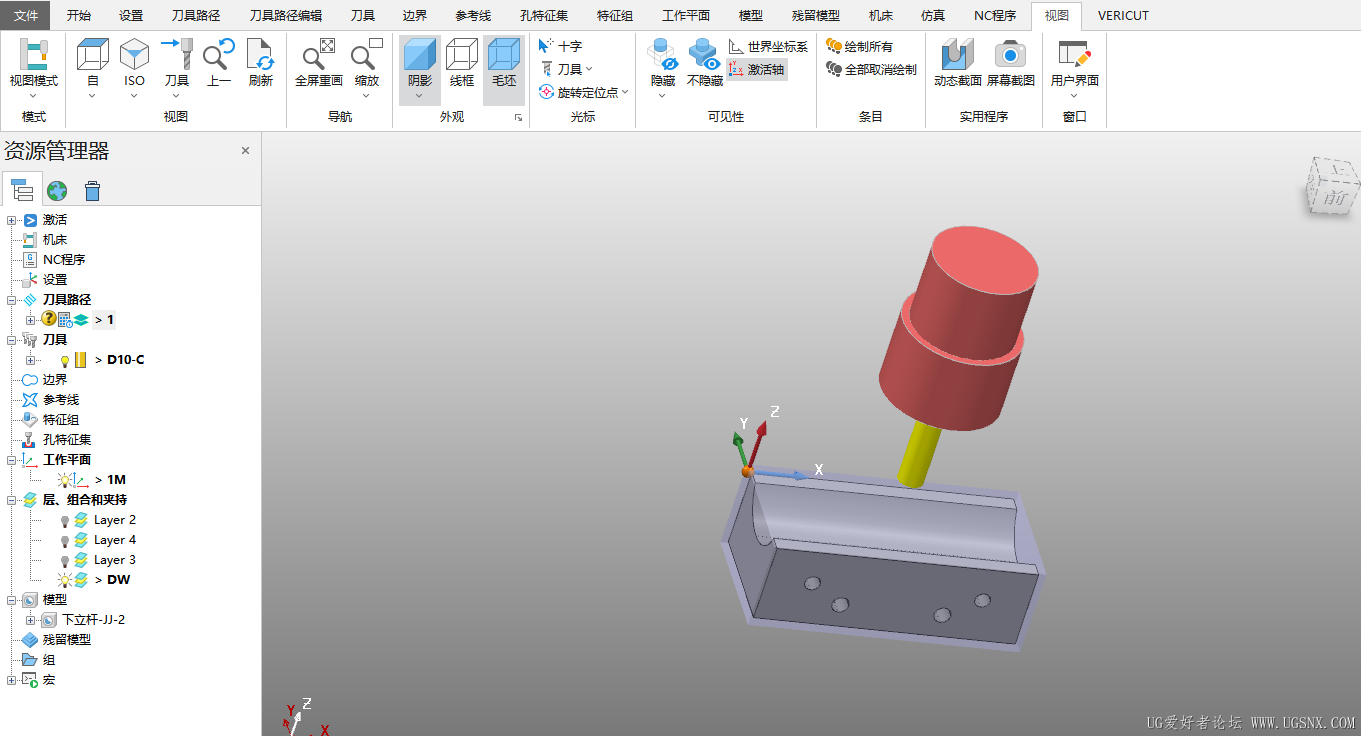The width and height of the screenshot is (1361, 736).
Task: Select the 边界 tree item
Action: (x=55, y=380)
